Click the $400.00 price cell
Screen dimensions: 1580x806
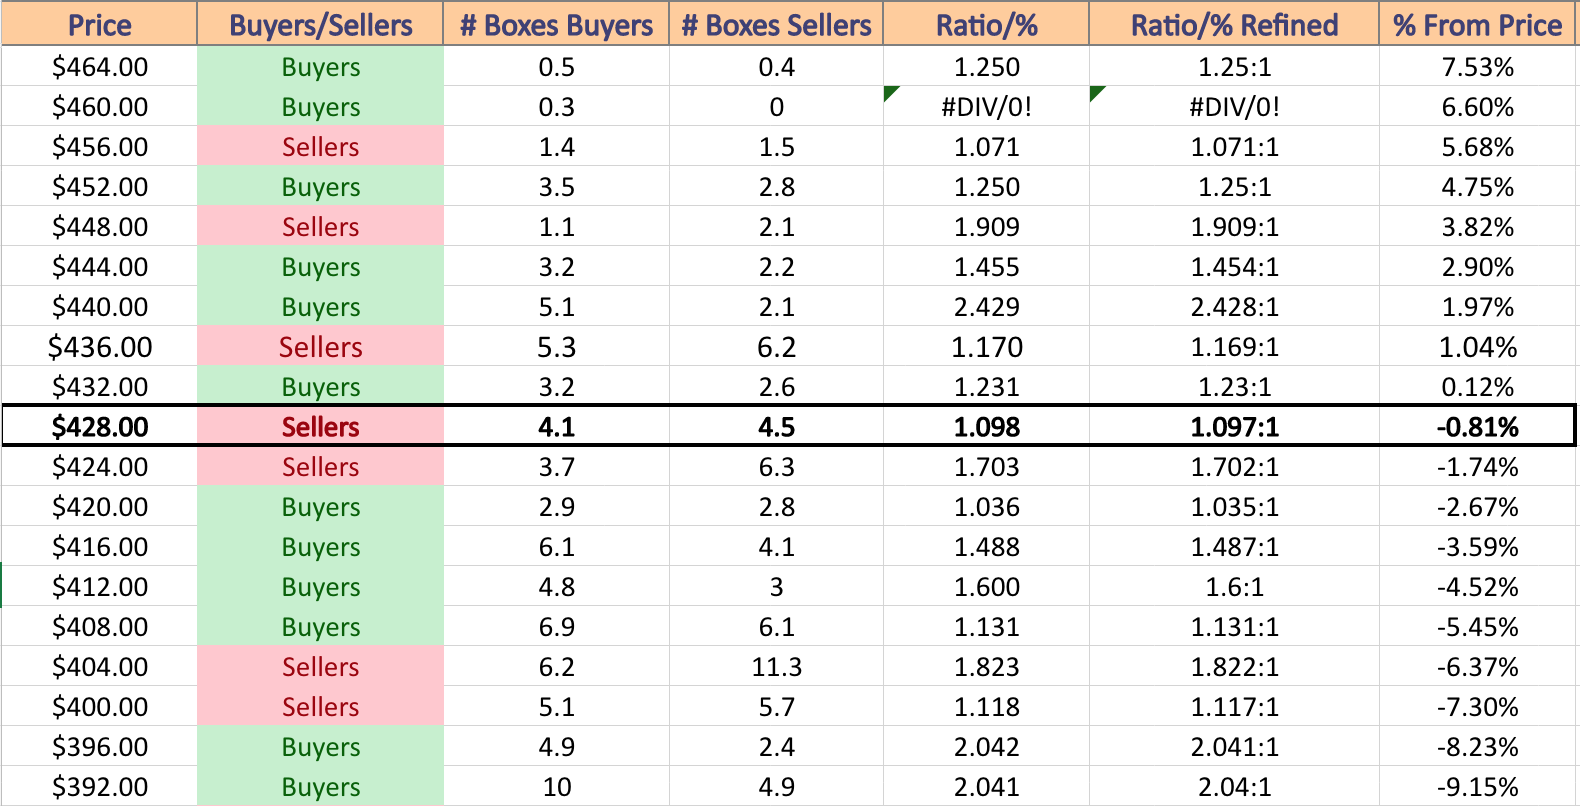click(x=99, y=707)
